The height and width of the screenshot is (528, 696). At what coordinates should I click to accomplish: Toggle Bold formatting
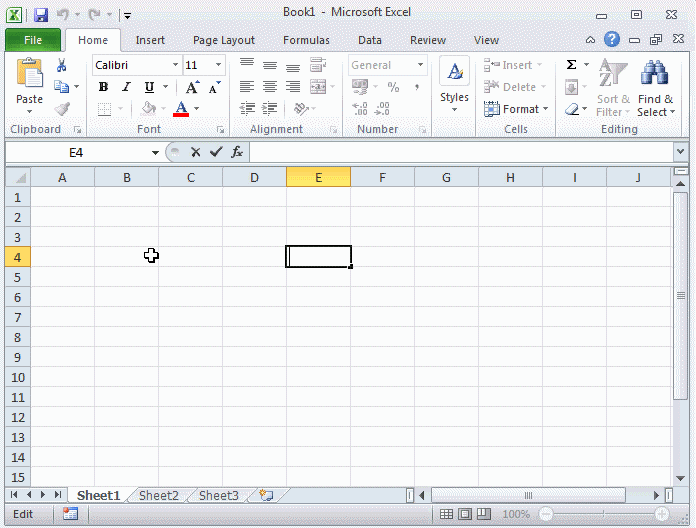103,87
